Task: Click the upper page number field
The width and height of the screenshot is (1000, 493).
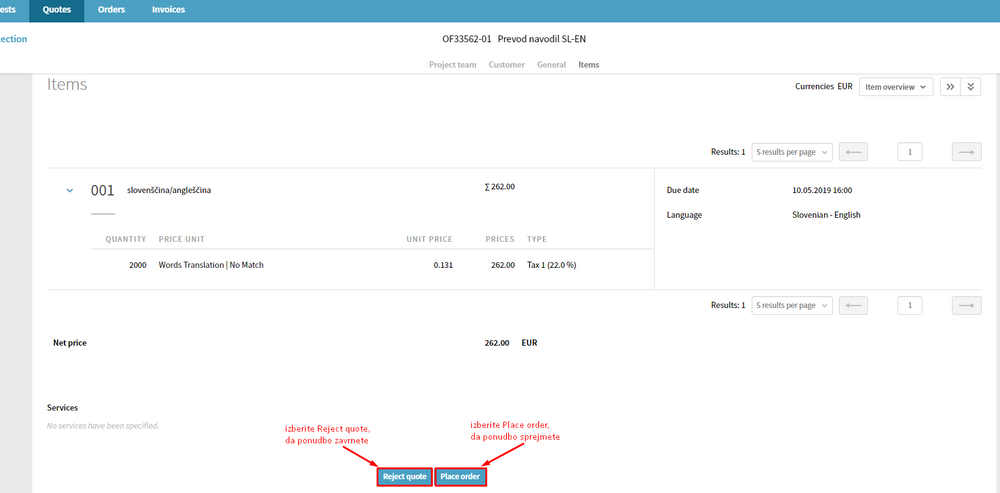Action: click(x=909, y=152)
